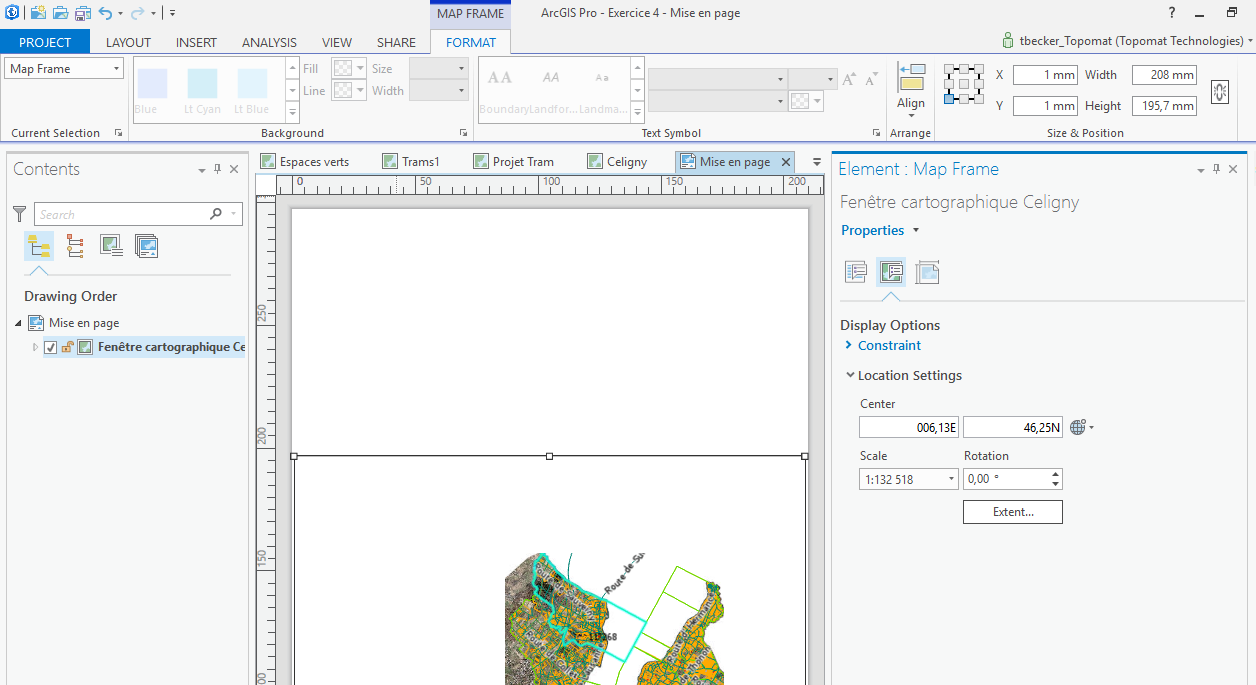Select the Lt Cyan background swatch
This screenshot has width=1256, height=685.
[202, 85]
